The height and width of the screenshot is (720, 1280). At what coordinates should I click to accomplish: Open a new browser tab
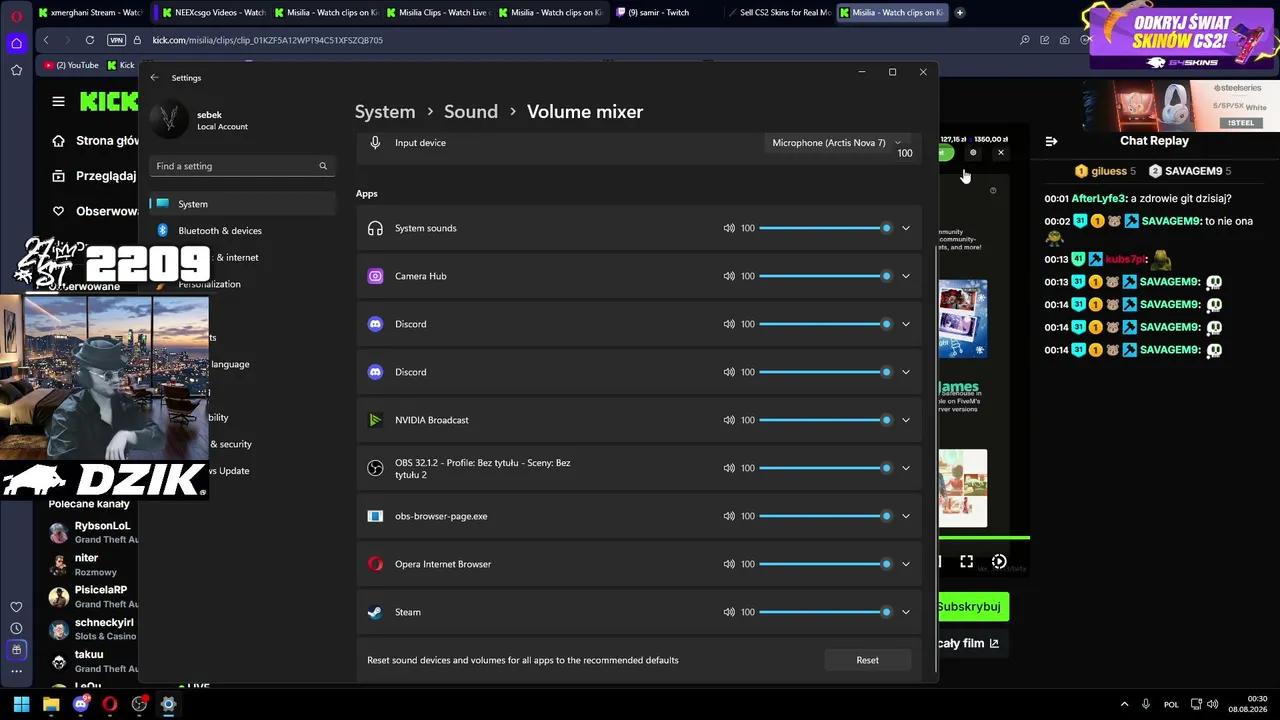tap(960, 13)
